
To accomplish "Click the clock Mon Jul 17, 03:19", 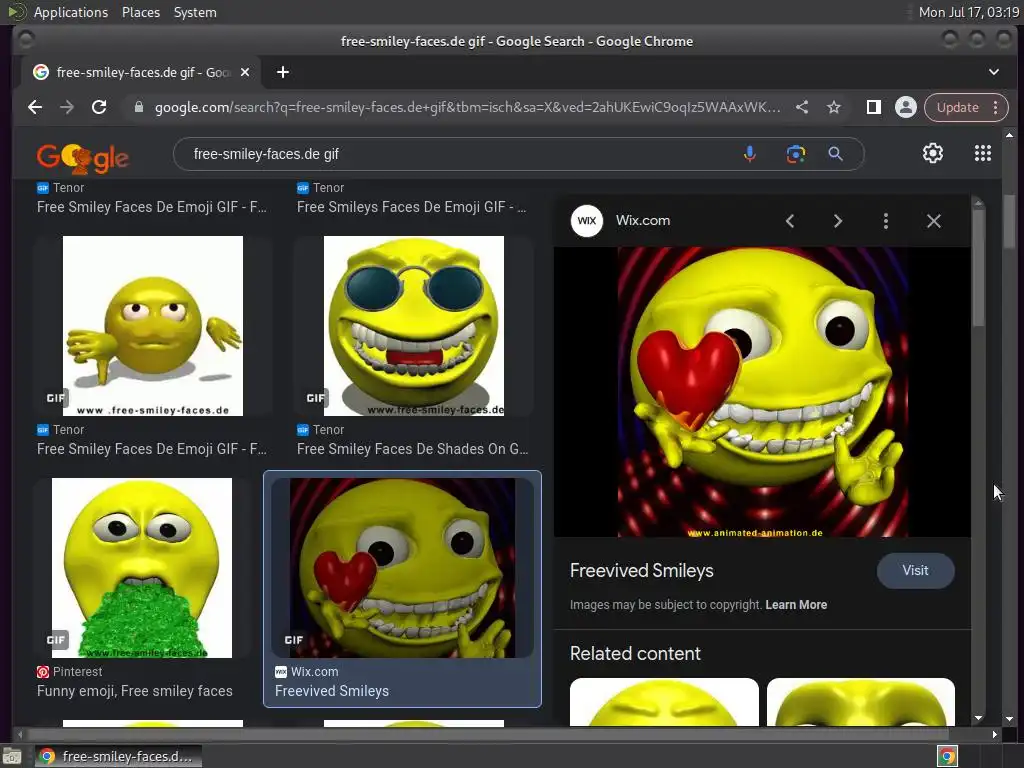I will coord(968,12).
